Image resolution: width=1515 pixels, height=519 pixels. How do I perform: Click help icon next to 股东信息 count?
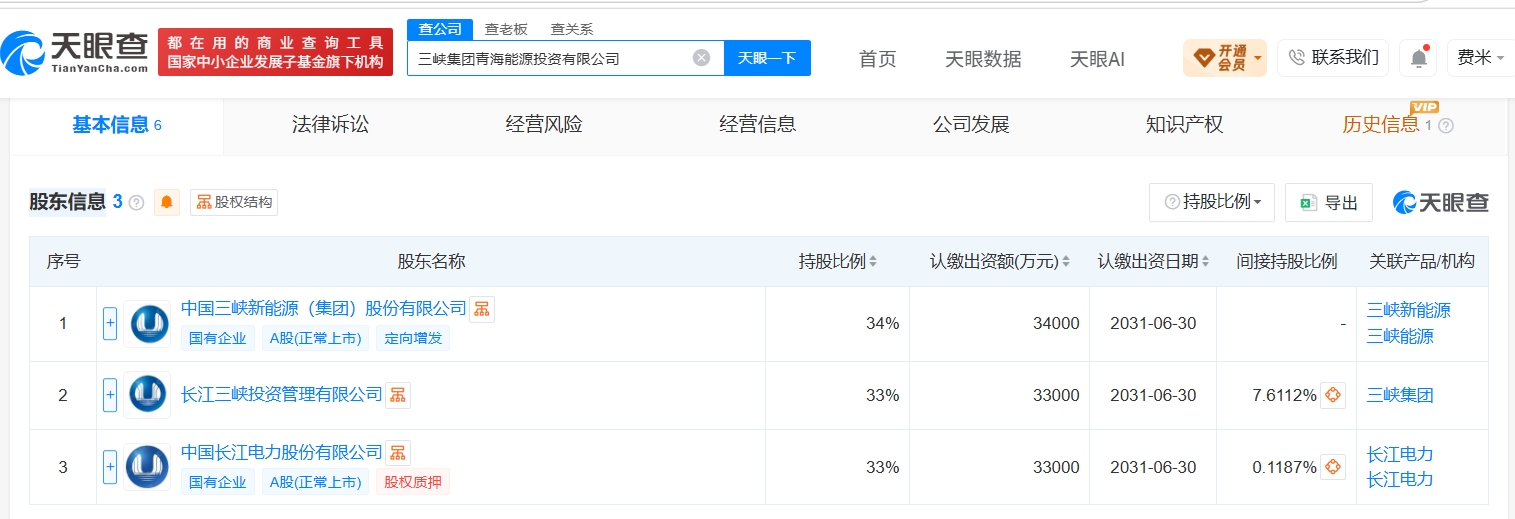[x=137, y=203]
